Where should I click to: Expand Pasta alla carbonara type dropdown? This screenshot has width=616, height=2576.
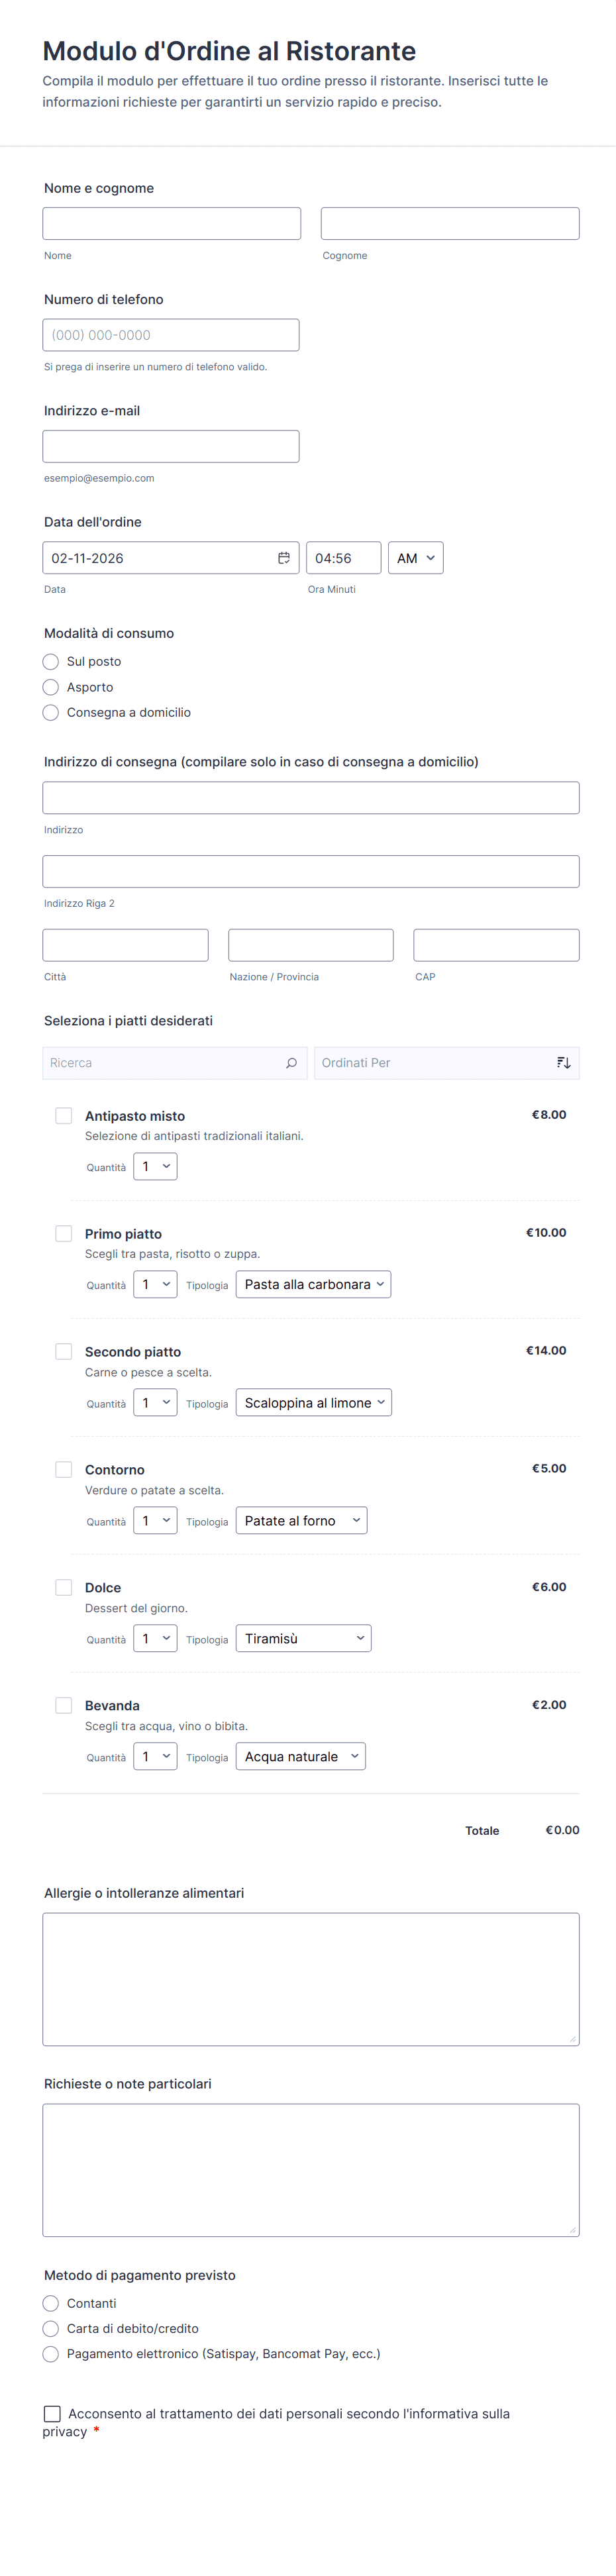click(313, 1285)
